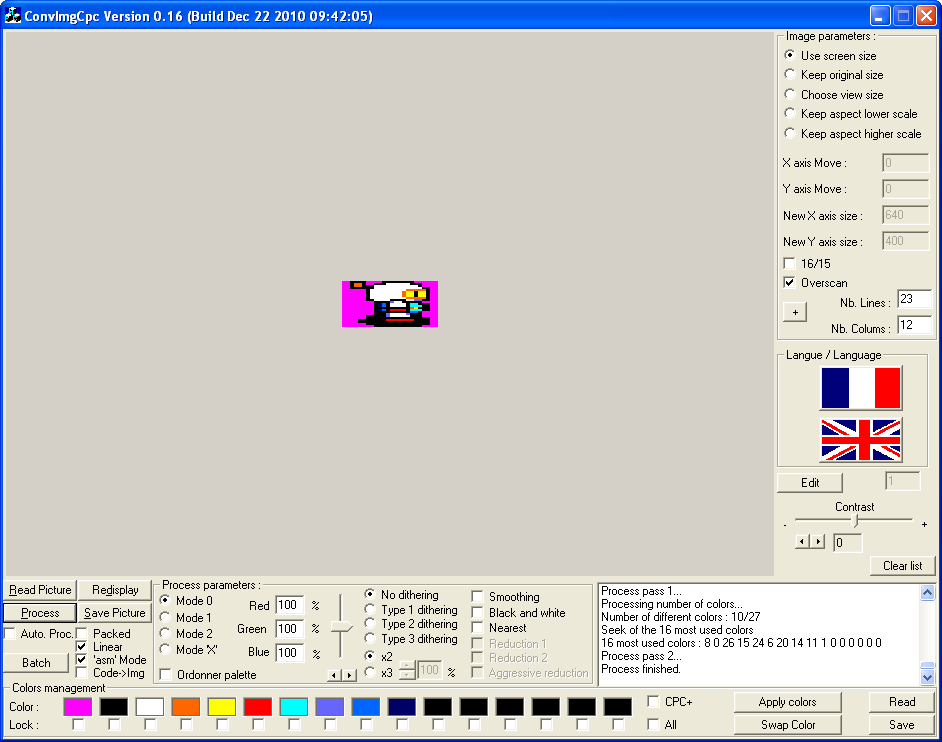942x742 pixels.
Task: Click the RGB slider left arrow button
Action: click(335, 675)
